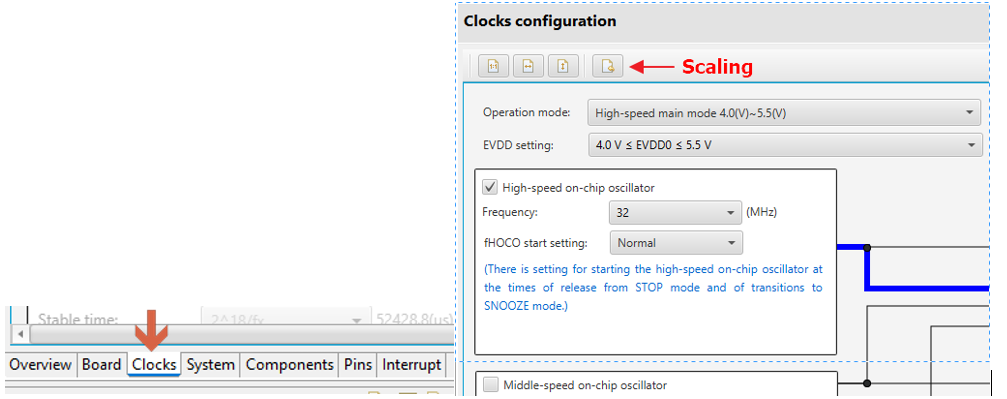This screenshot has height=399, width=1007.
Task: Click the fit-to-height scaling icon
Action: tap(563, 66)
